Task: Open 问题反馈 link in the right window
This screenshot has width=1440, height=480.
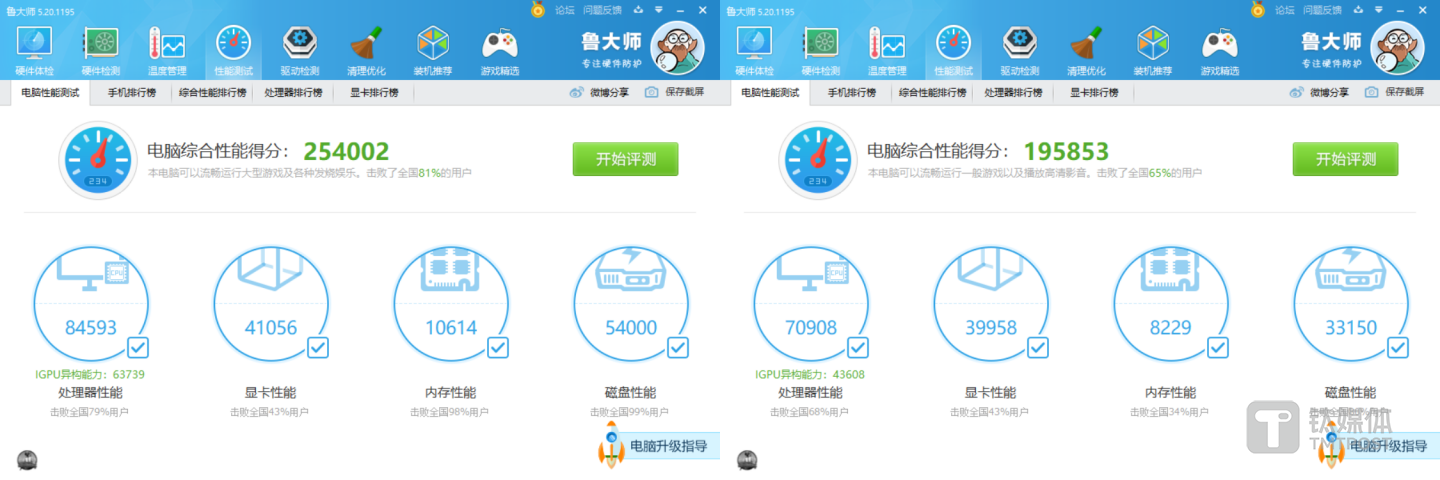Action: [x=1321, y=10]
